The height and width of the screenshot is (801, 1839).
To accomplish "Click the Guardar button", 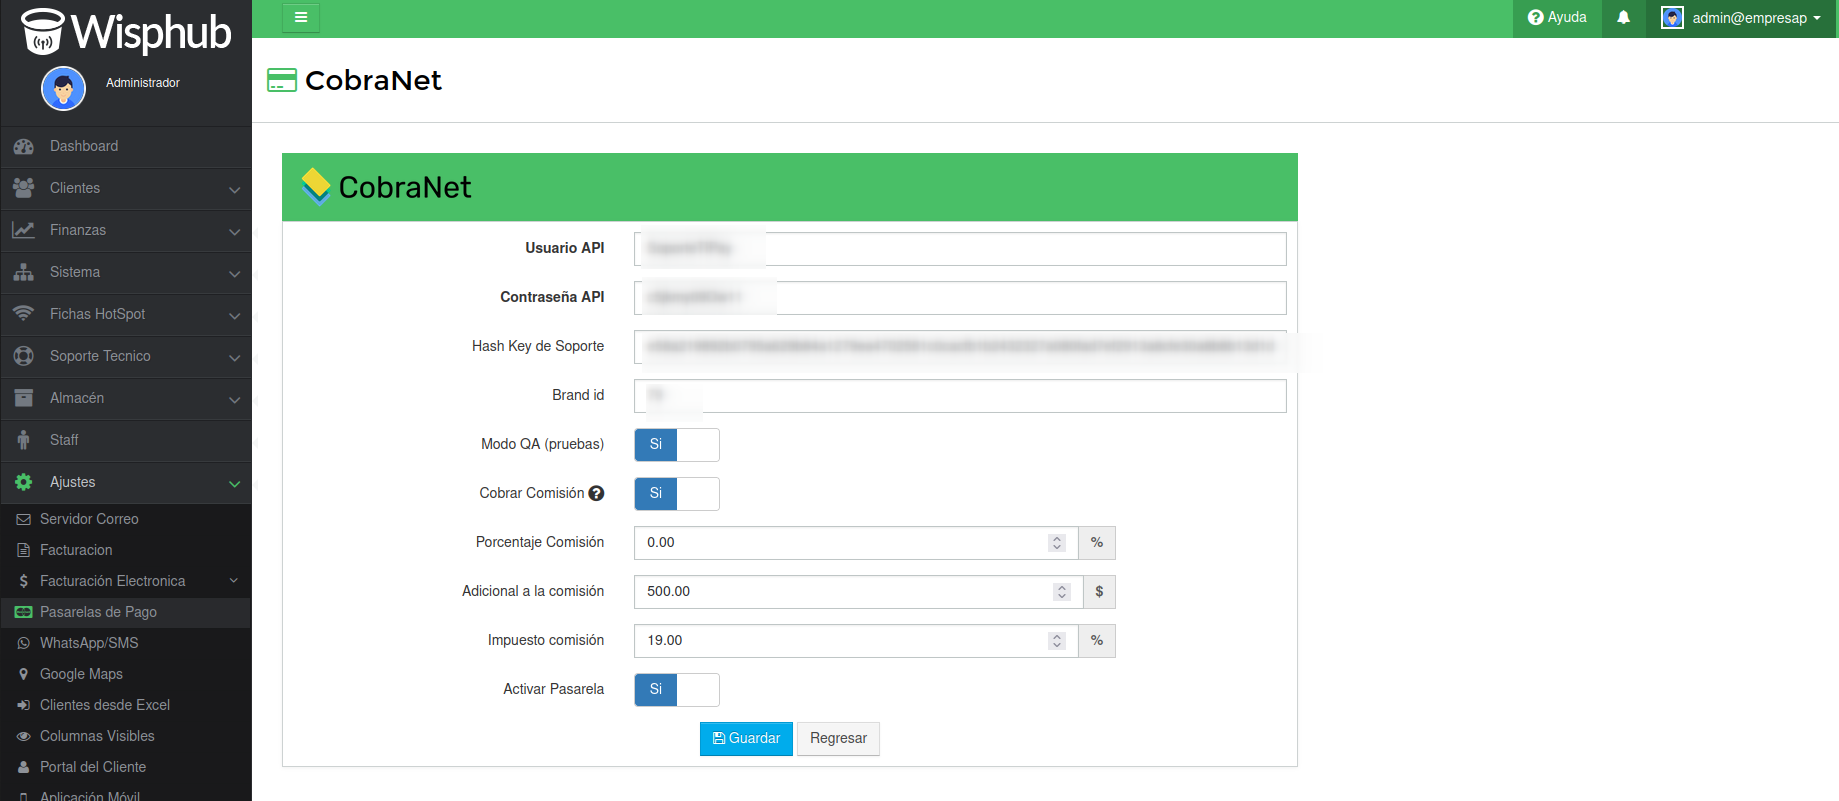I will (x=746, y=739).
